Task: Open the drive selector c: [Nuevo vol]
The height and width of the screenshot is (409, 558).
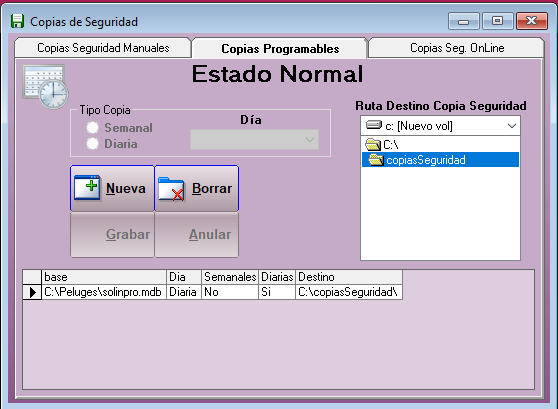Action: 440,126
